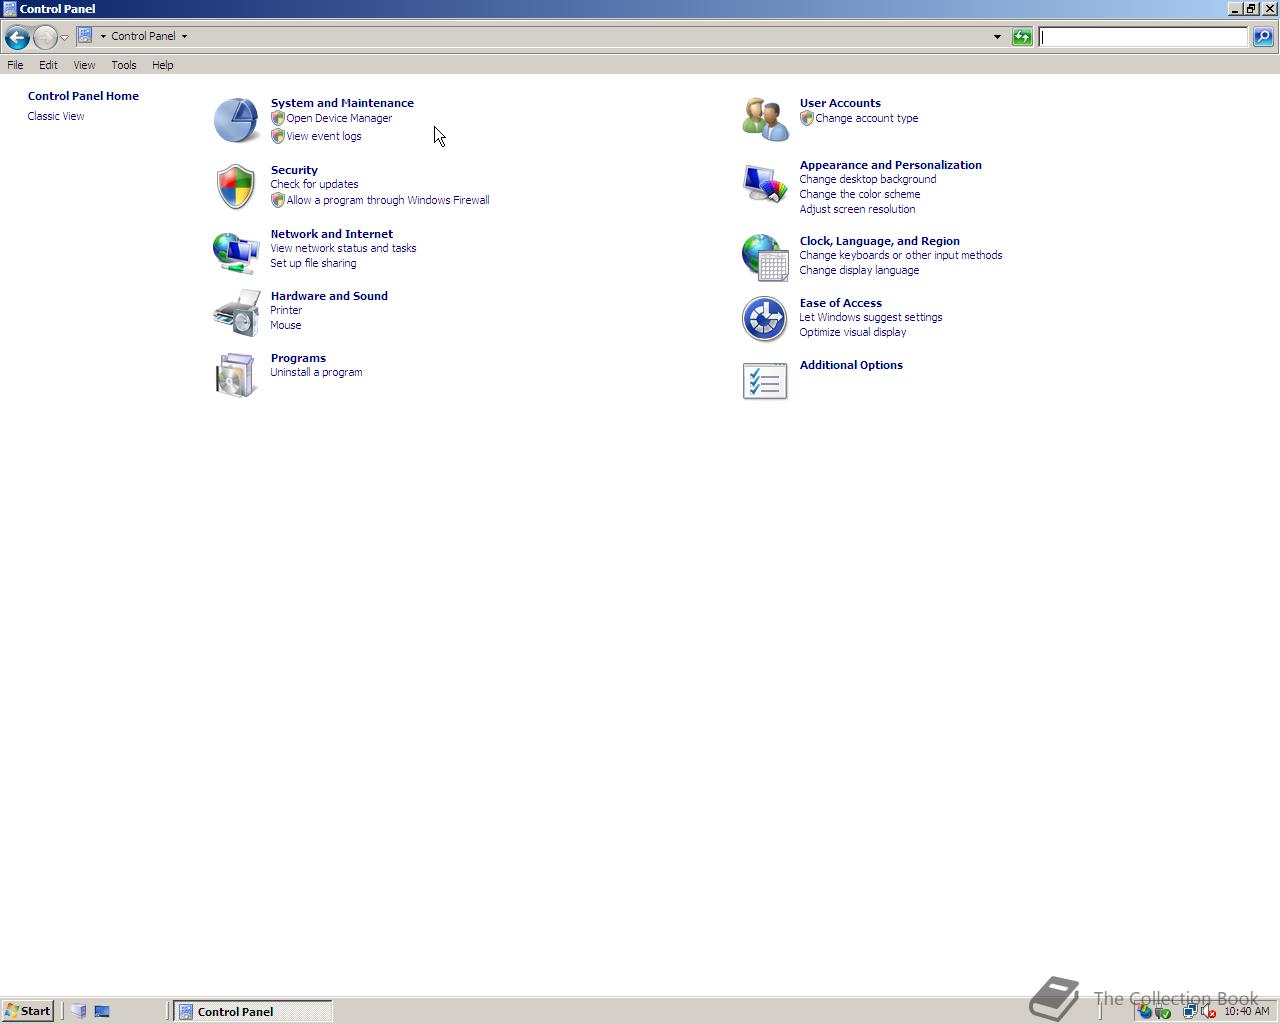Viewport: 1280px width, 1024px height.
Task: Click Open Device Manager link
Action: coord(339,118)
